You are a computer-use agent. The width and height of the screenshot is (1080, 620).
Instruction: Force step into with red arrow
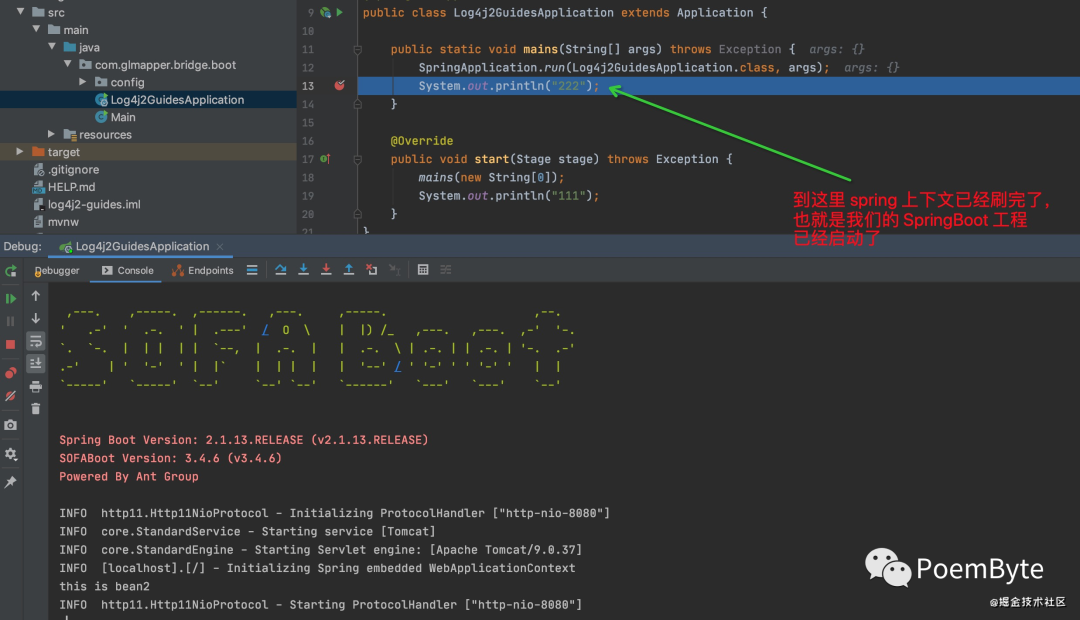point(326,269)
